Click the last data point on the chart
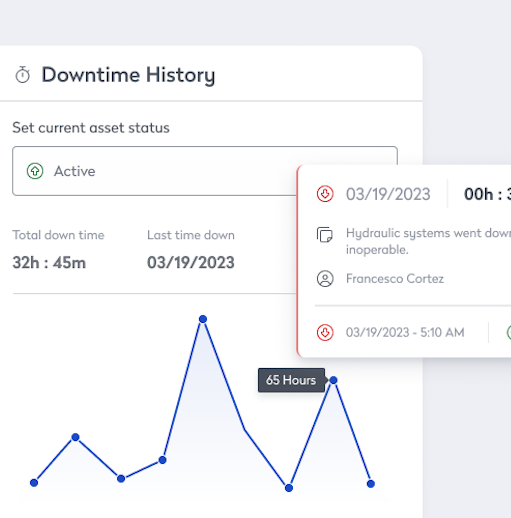The image size is (511, 518). pyautogui.click(x=371, y=484)
